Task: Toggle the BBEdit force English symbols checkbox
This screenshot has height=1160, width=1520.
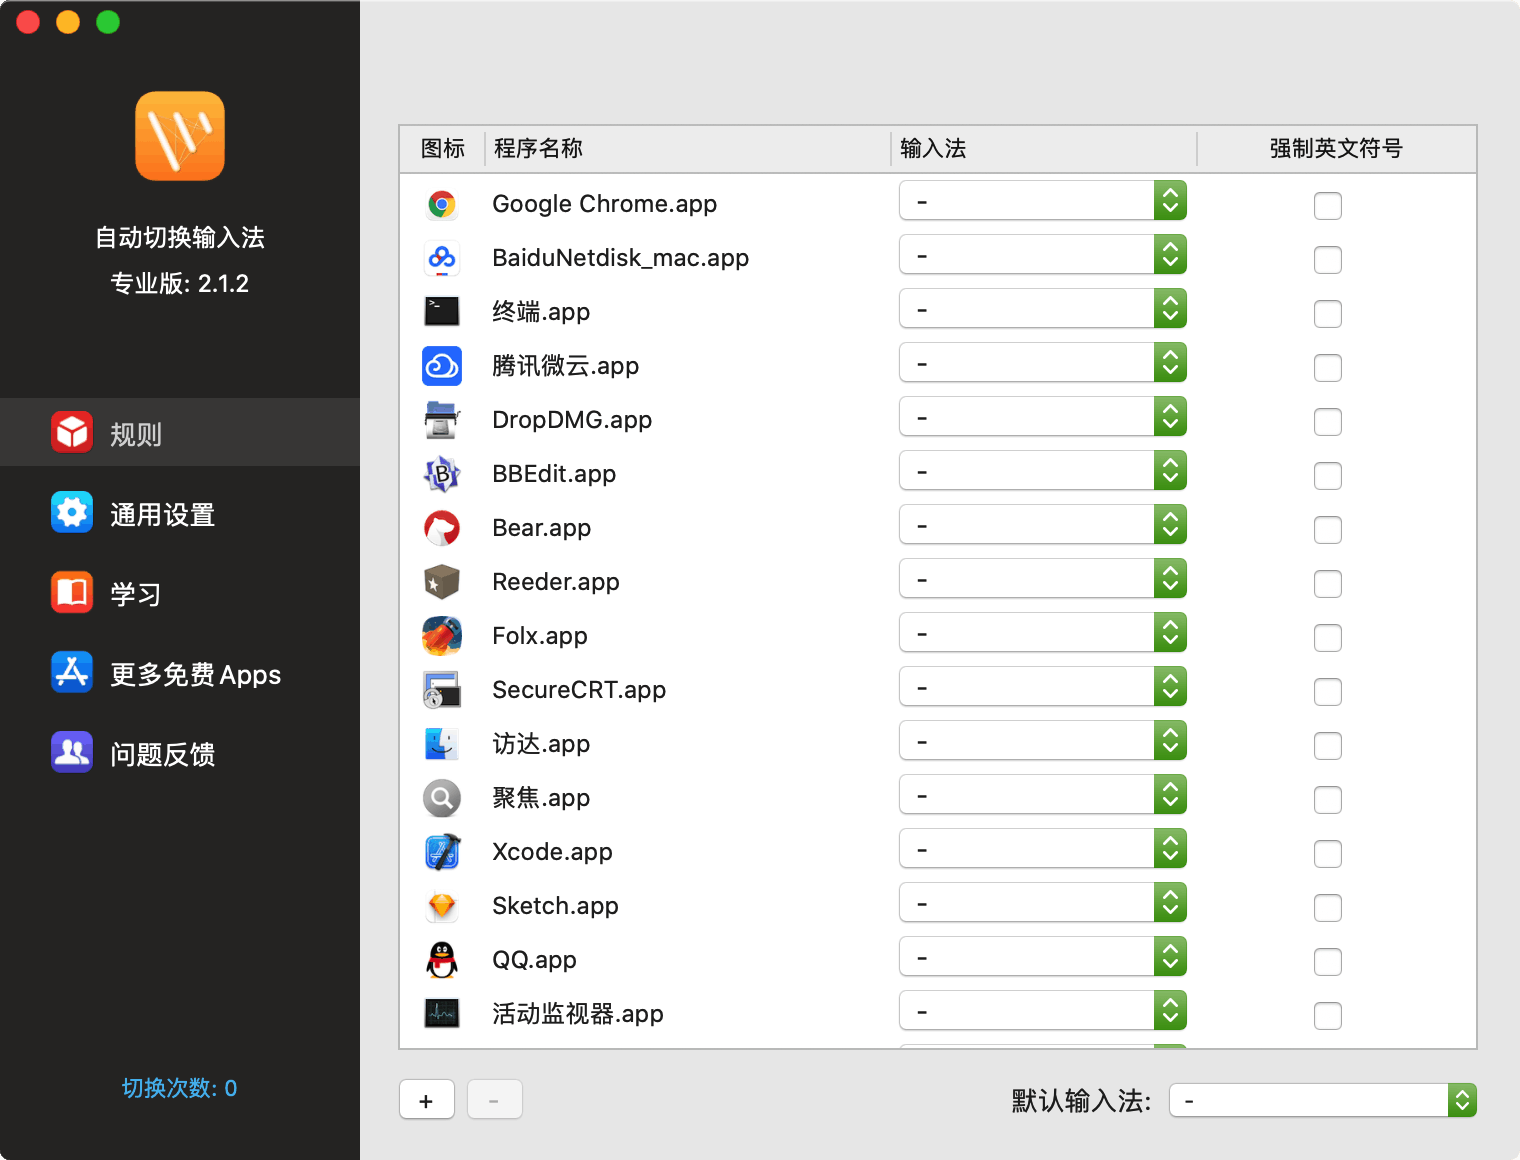Action: point(1327,476)
